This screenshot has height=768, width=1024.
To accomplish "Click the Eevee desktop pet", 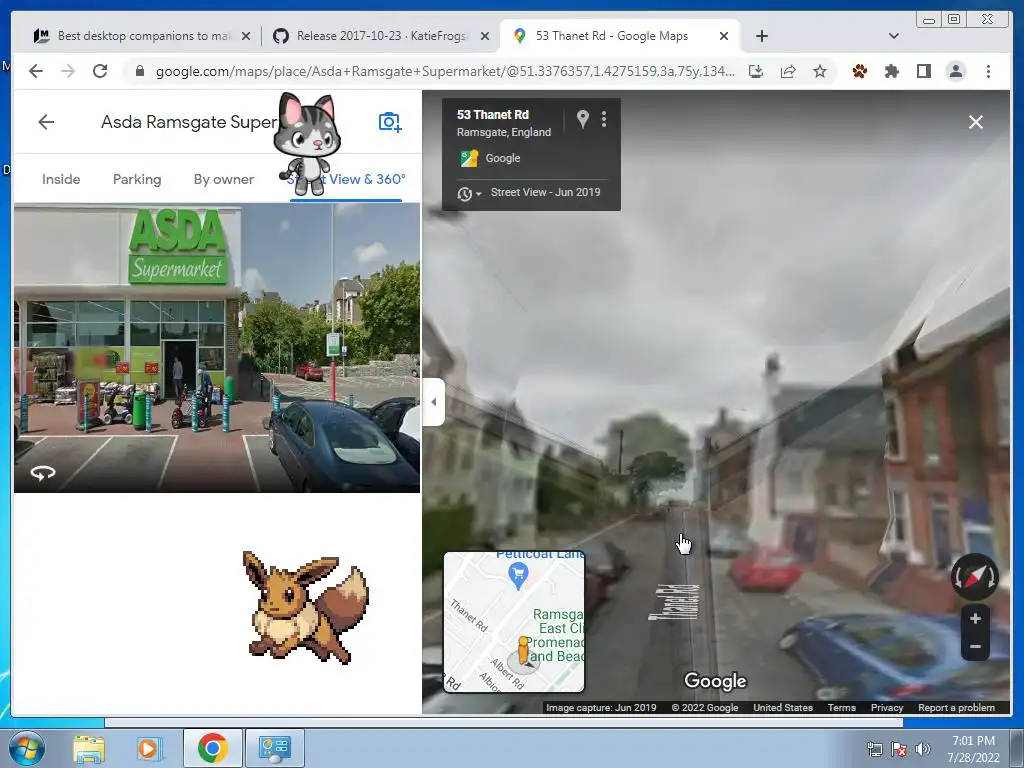I will pyautogui.click(x=304, y=607).
